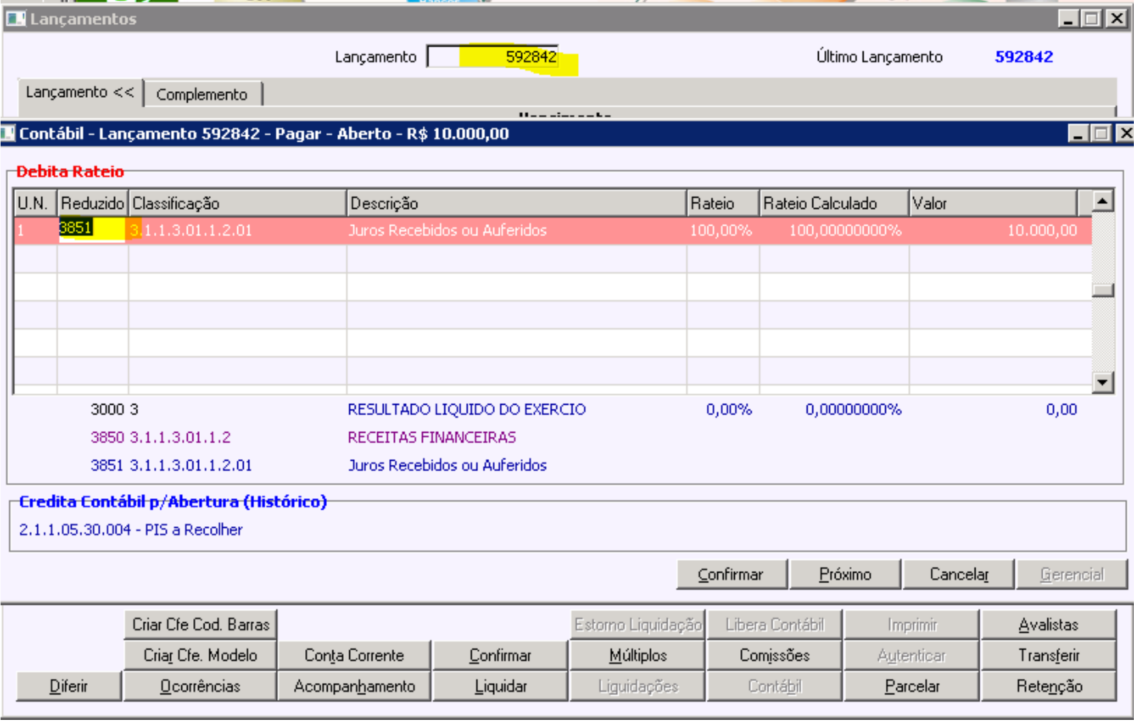The height and width of the screenshot is (723, 1134).
Task: Click the disabled Gerencial button
Action: [x=1072, y=575]
